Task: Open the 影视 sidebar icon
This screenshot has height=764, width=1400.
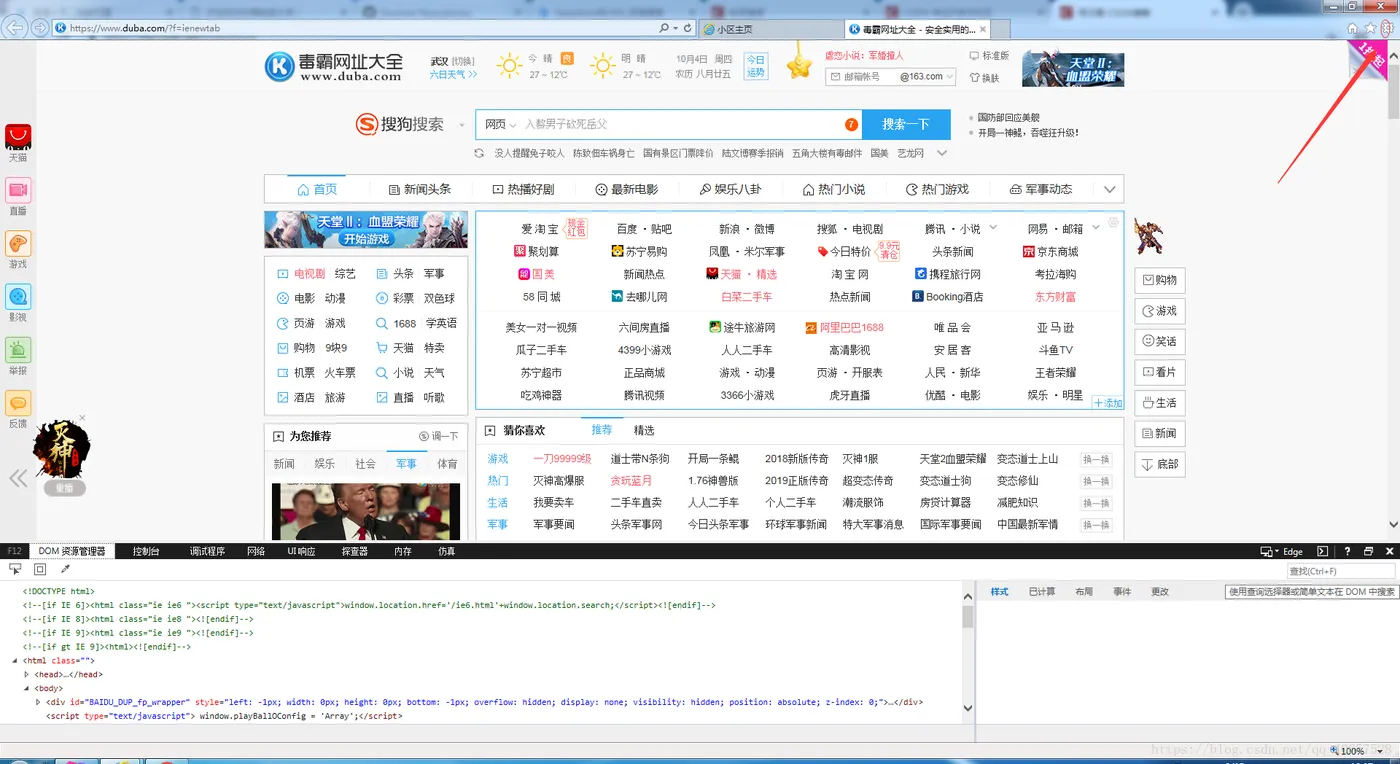Action: [x=18, y=296]
